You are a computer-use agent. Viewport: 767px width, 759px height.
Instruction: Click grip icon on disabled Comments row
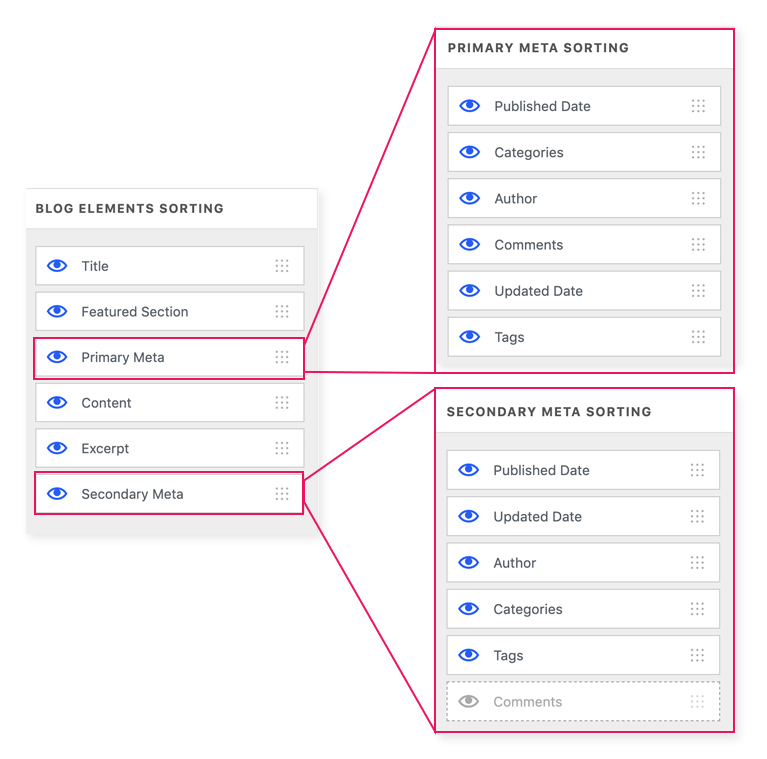697,701
